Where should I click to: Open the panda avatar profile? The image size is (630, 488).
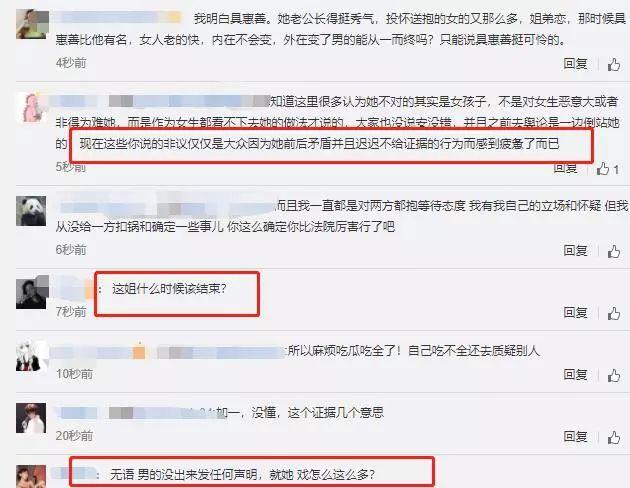coord(31,211)
